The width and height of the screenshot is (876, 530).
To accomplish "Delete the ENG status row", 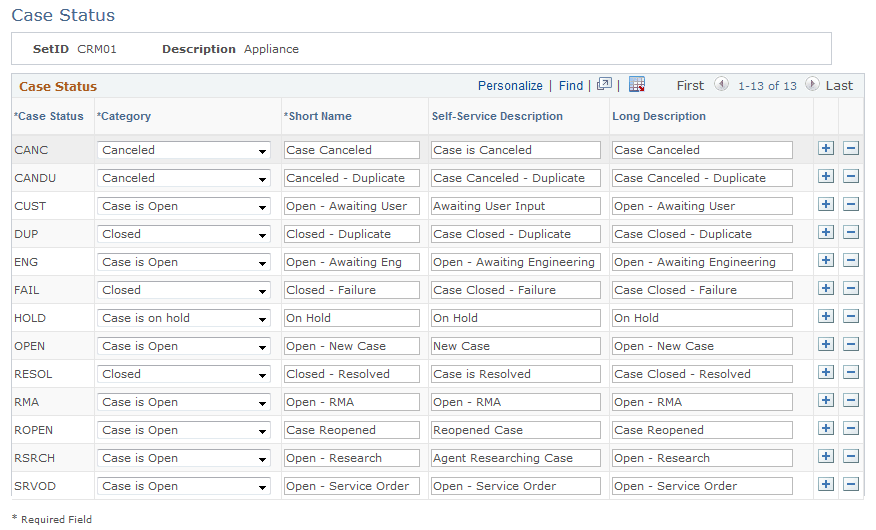I will pos(850,260).
